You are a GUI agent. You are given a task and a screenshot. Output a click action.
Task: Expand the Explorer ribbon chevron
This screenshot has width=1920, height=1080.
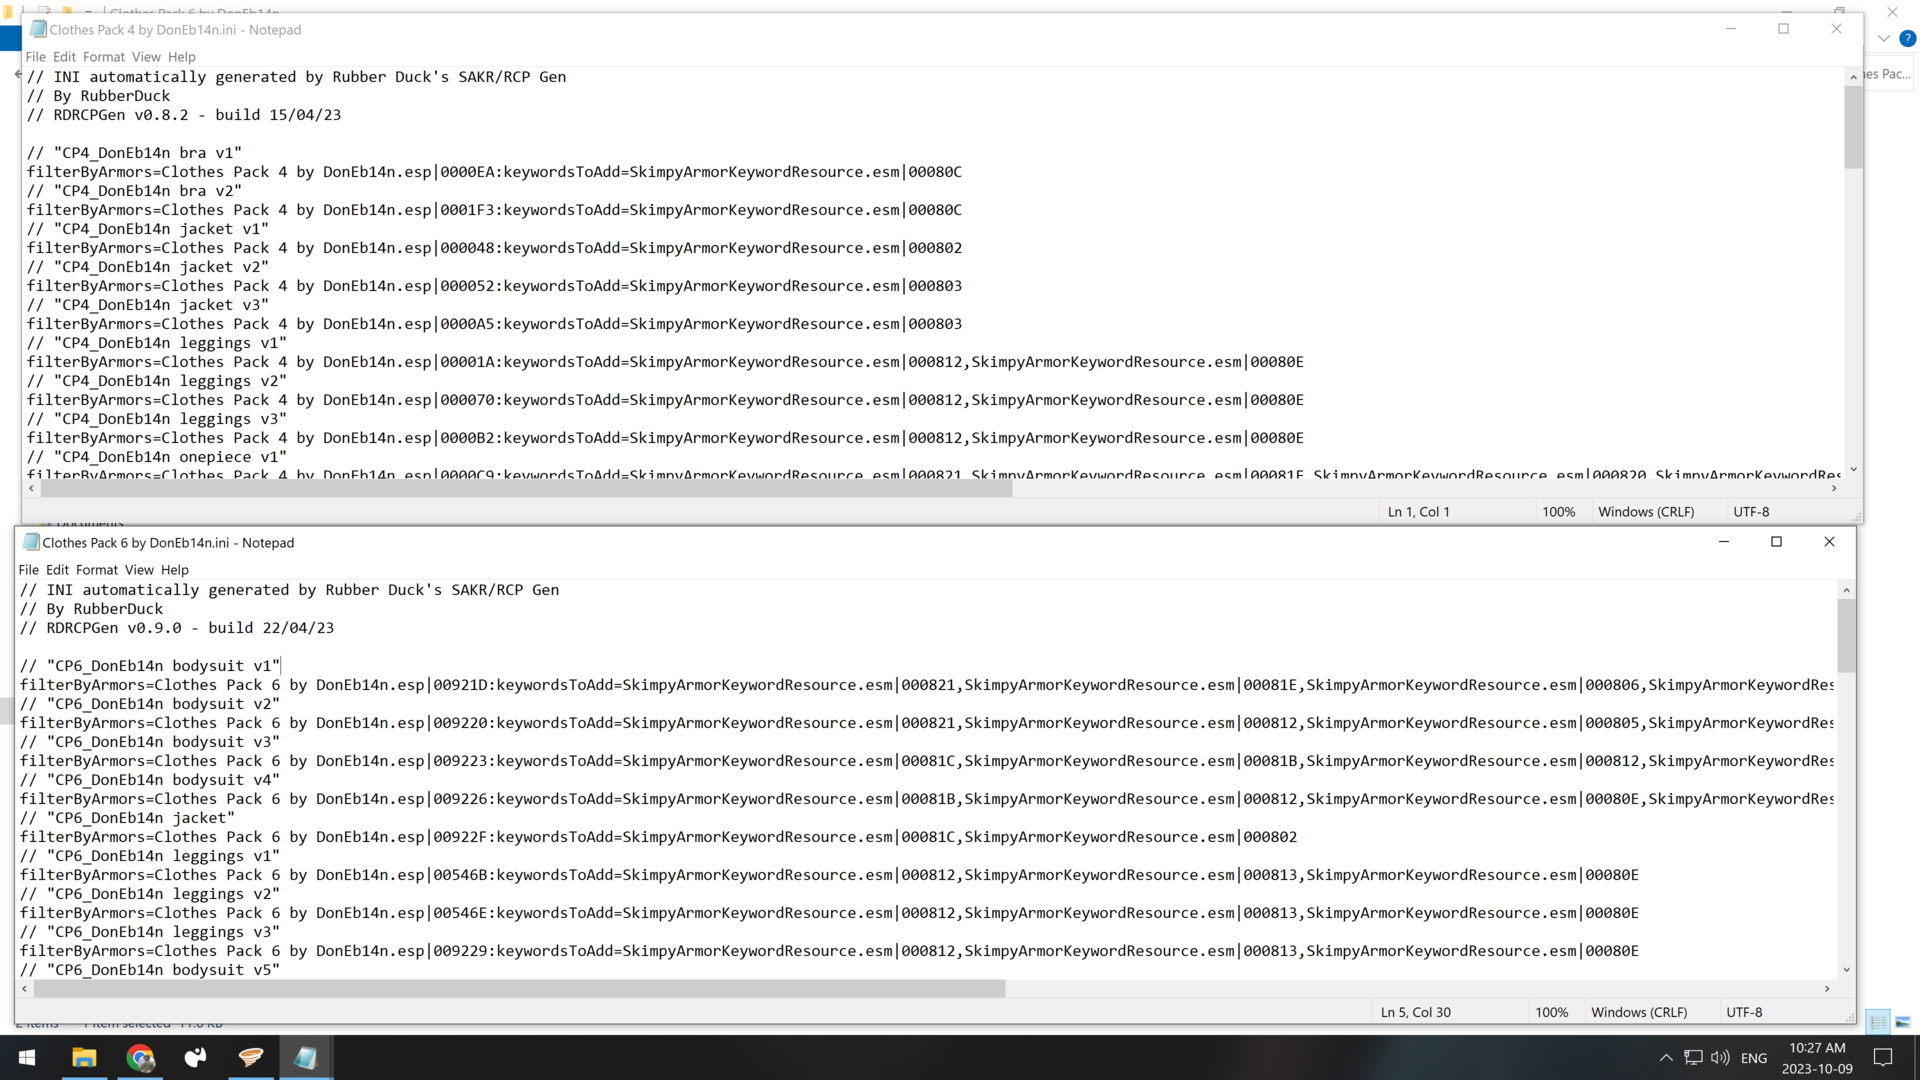[x=1884, y=39]
